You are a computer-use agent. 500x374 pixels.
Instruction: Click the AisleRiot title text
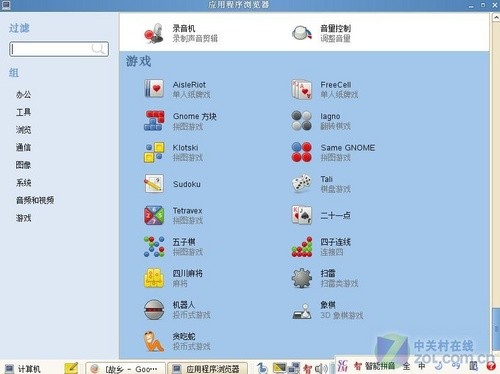click(189, 85)
